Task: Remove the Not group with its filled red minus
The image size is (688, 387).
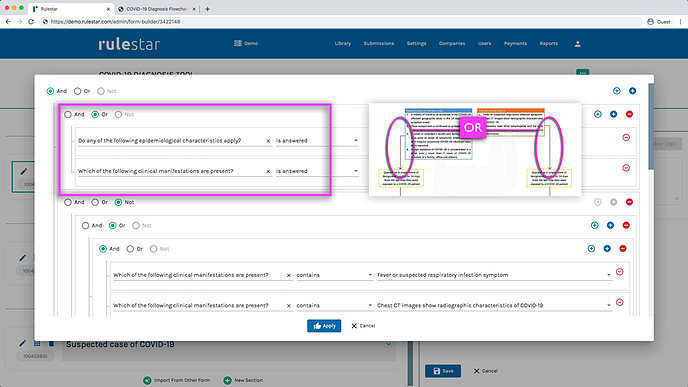Action: (629, 202)
